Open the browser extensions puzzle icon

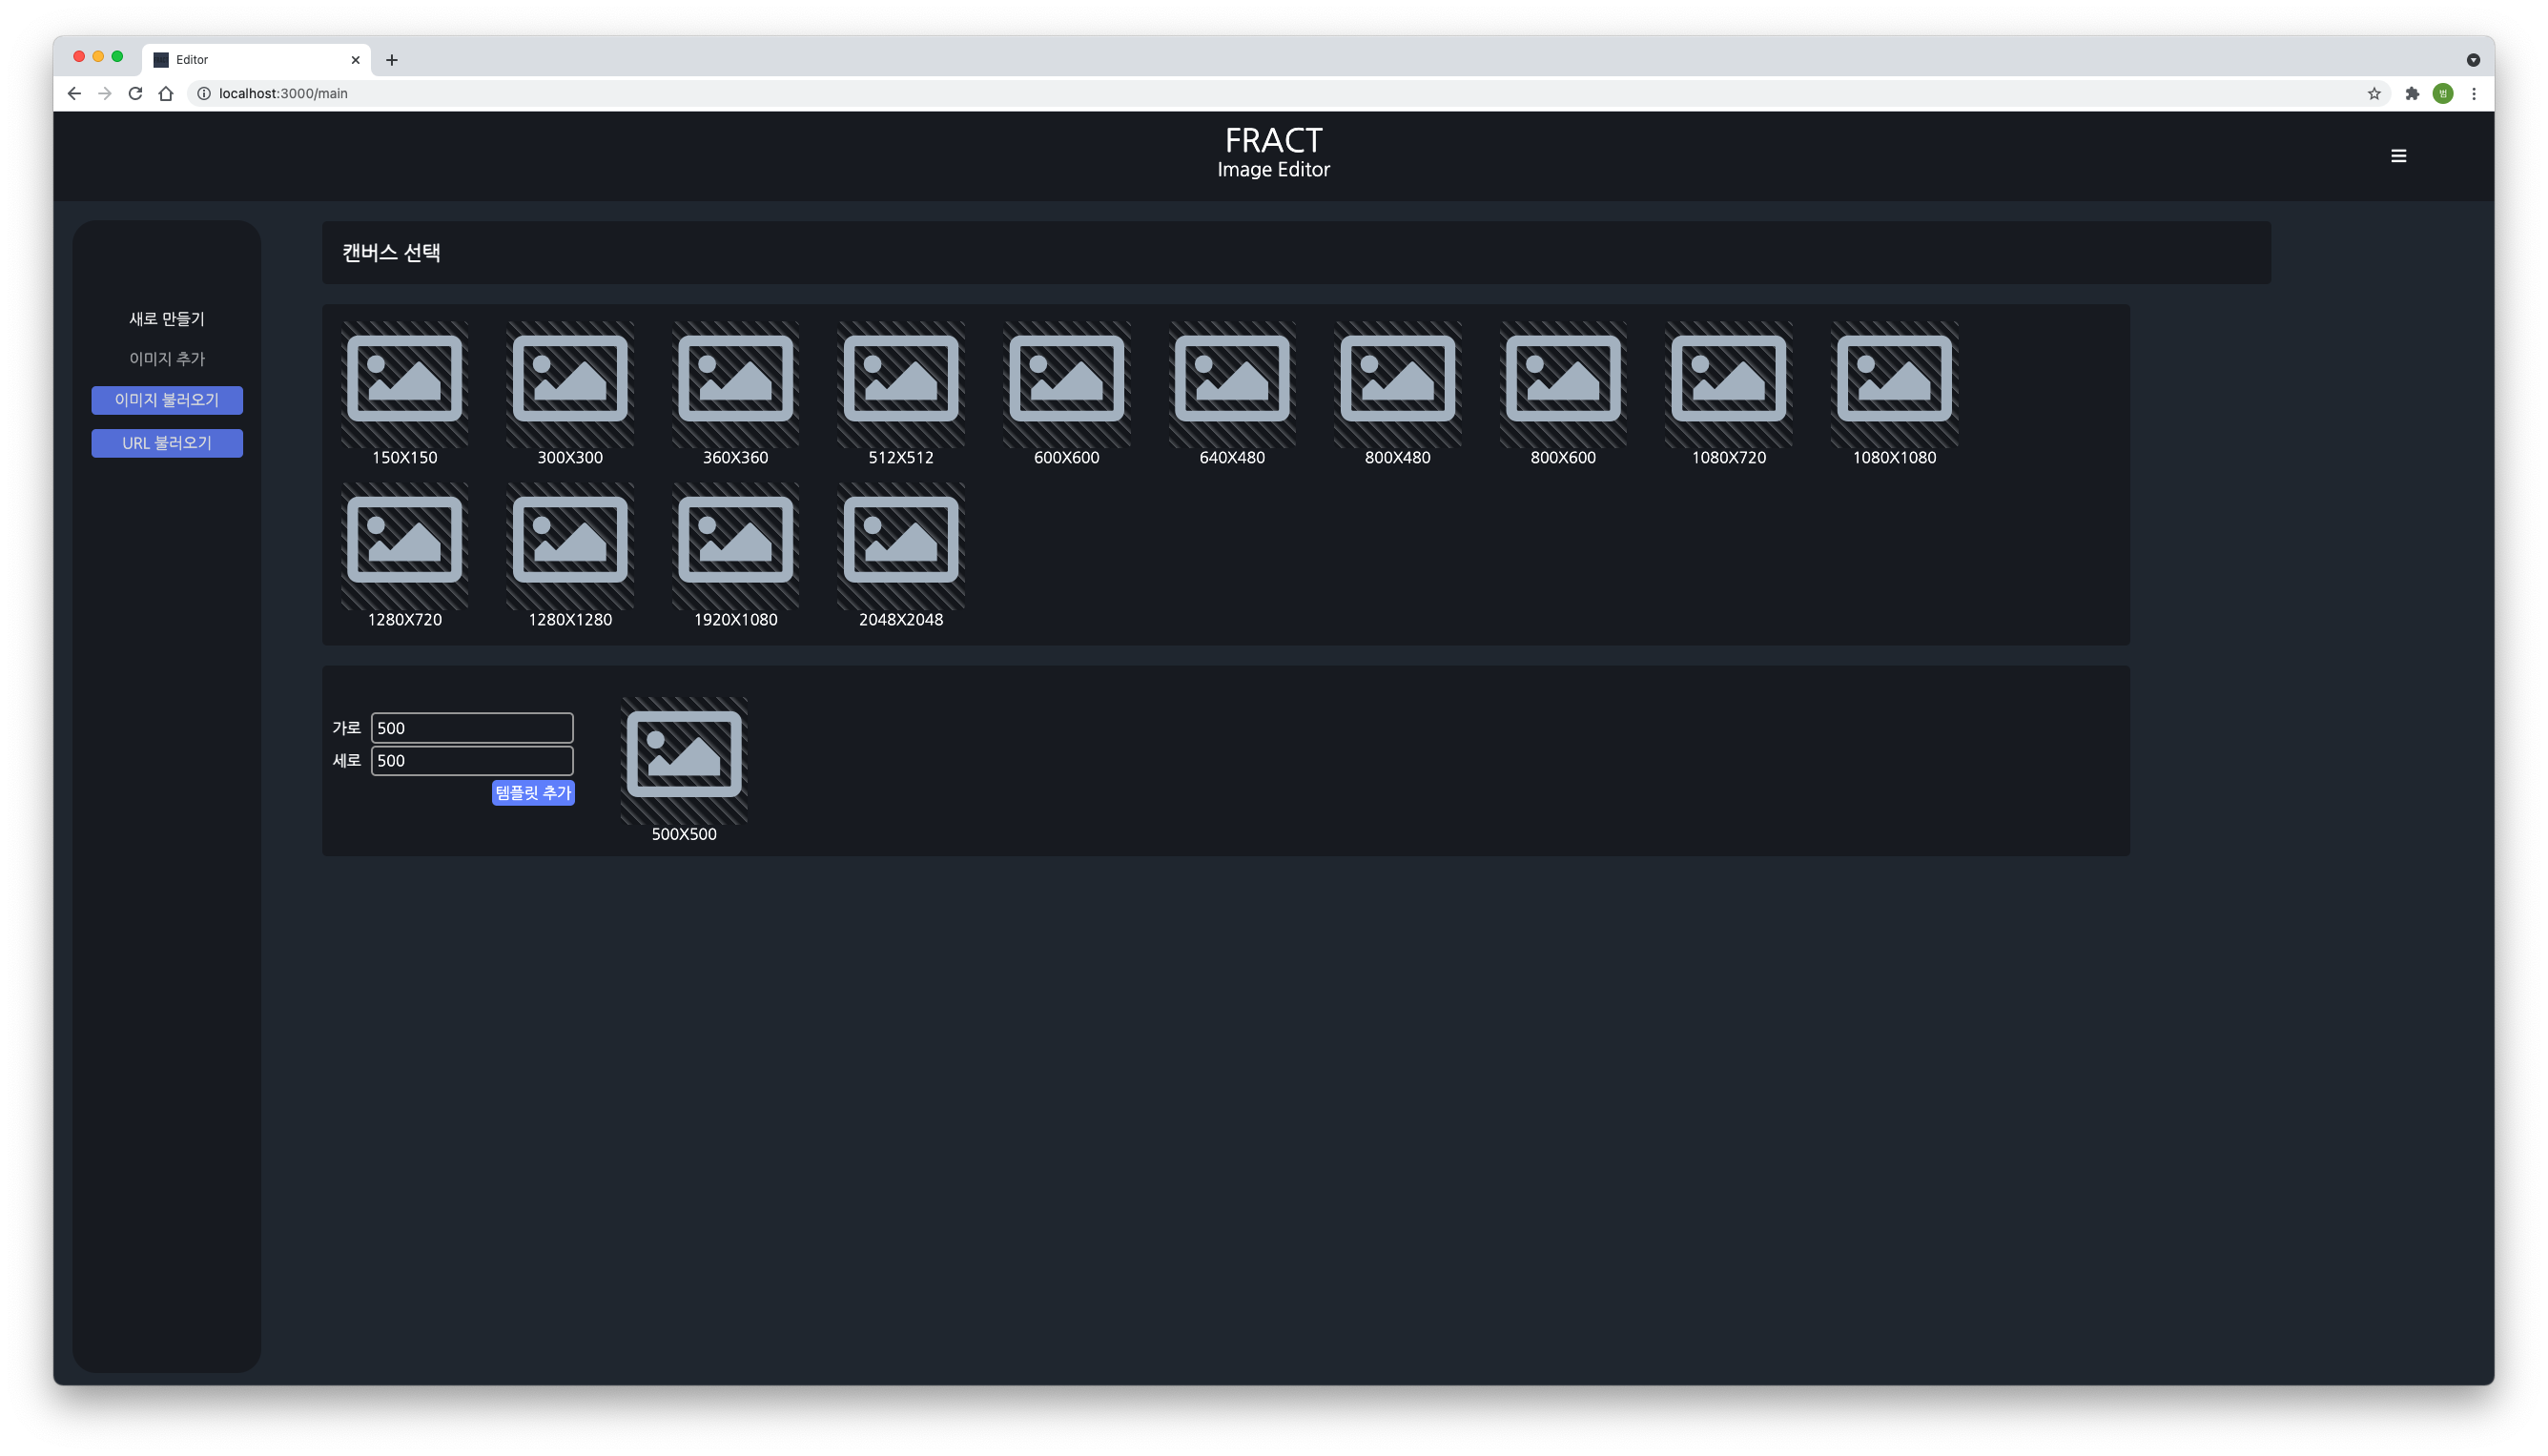[x=2412, y=93]
